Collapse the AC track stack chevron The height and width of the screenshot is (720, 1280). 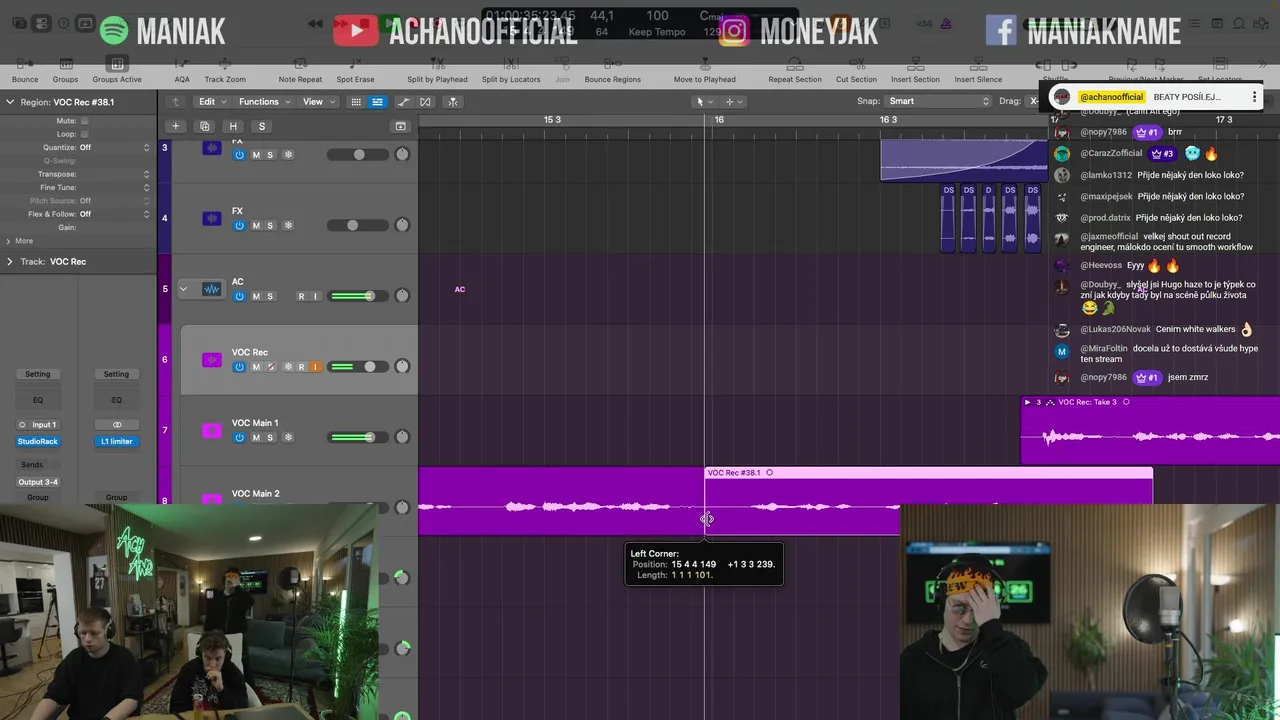coord(183,289)
